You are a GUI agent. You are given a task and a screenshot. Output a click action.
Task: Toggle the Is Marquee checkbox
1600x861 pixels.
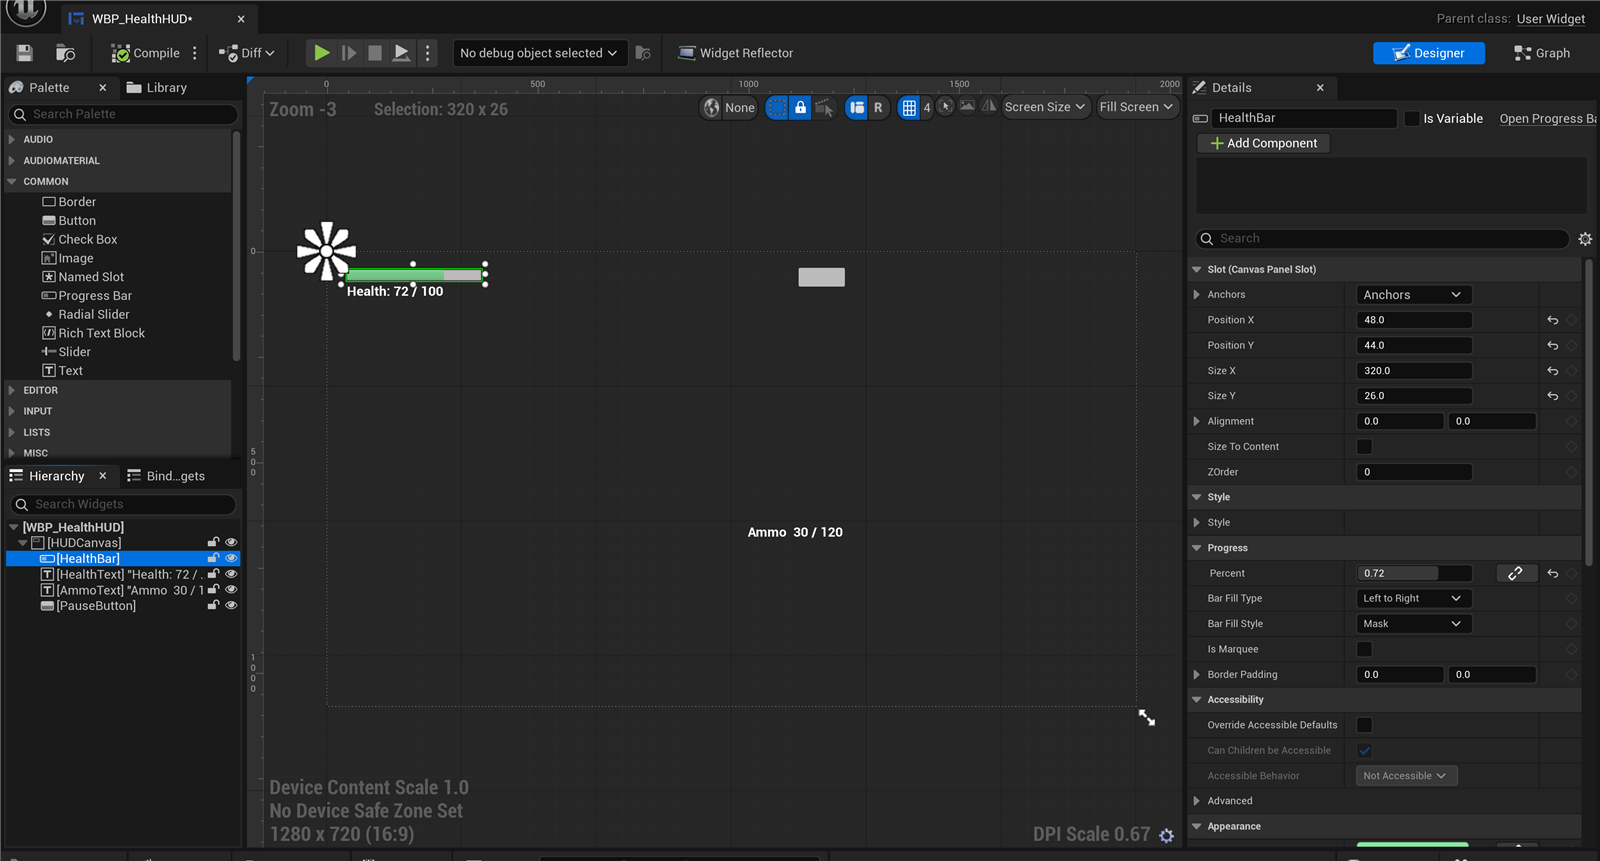1364,649
